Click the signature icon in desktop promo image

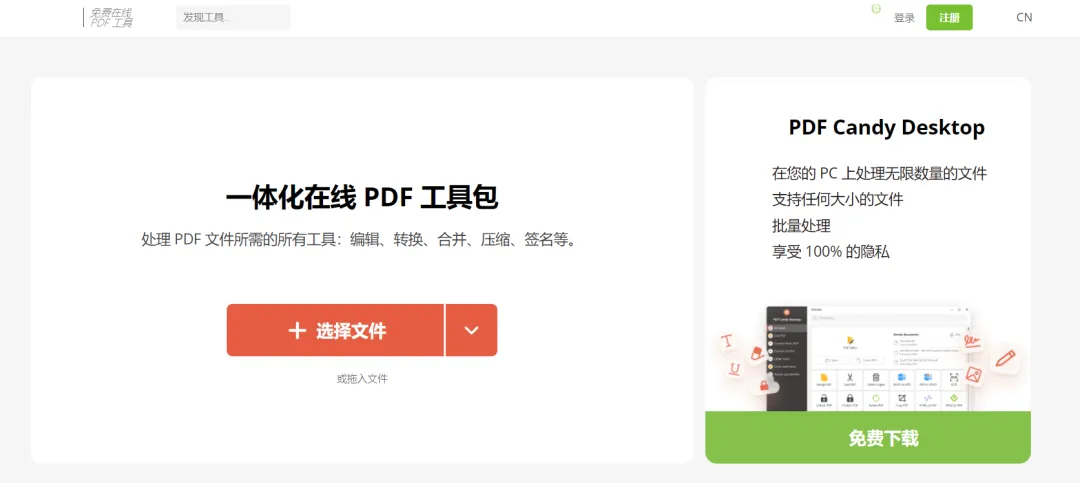pyautogui.click(x=972, y=342)
